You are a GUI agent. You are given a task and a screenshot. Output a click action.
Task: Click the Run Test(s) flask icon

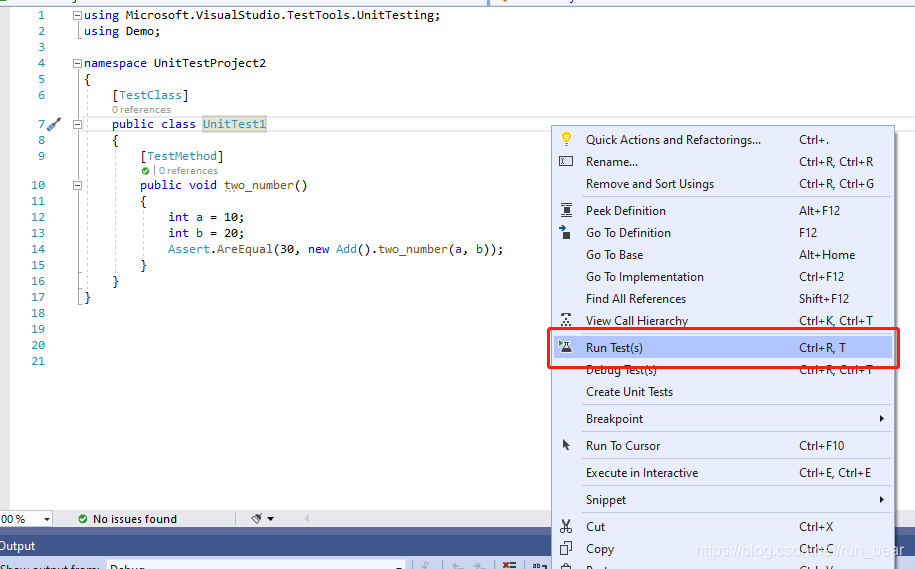coord(565,347)
